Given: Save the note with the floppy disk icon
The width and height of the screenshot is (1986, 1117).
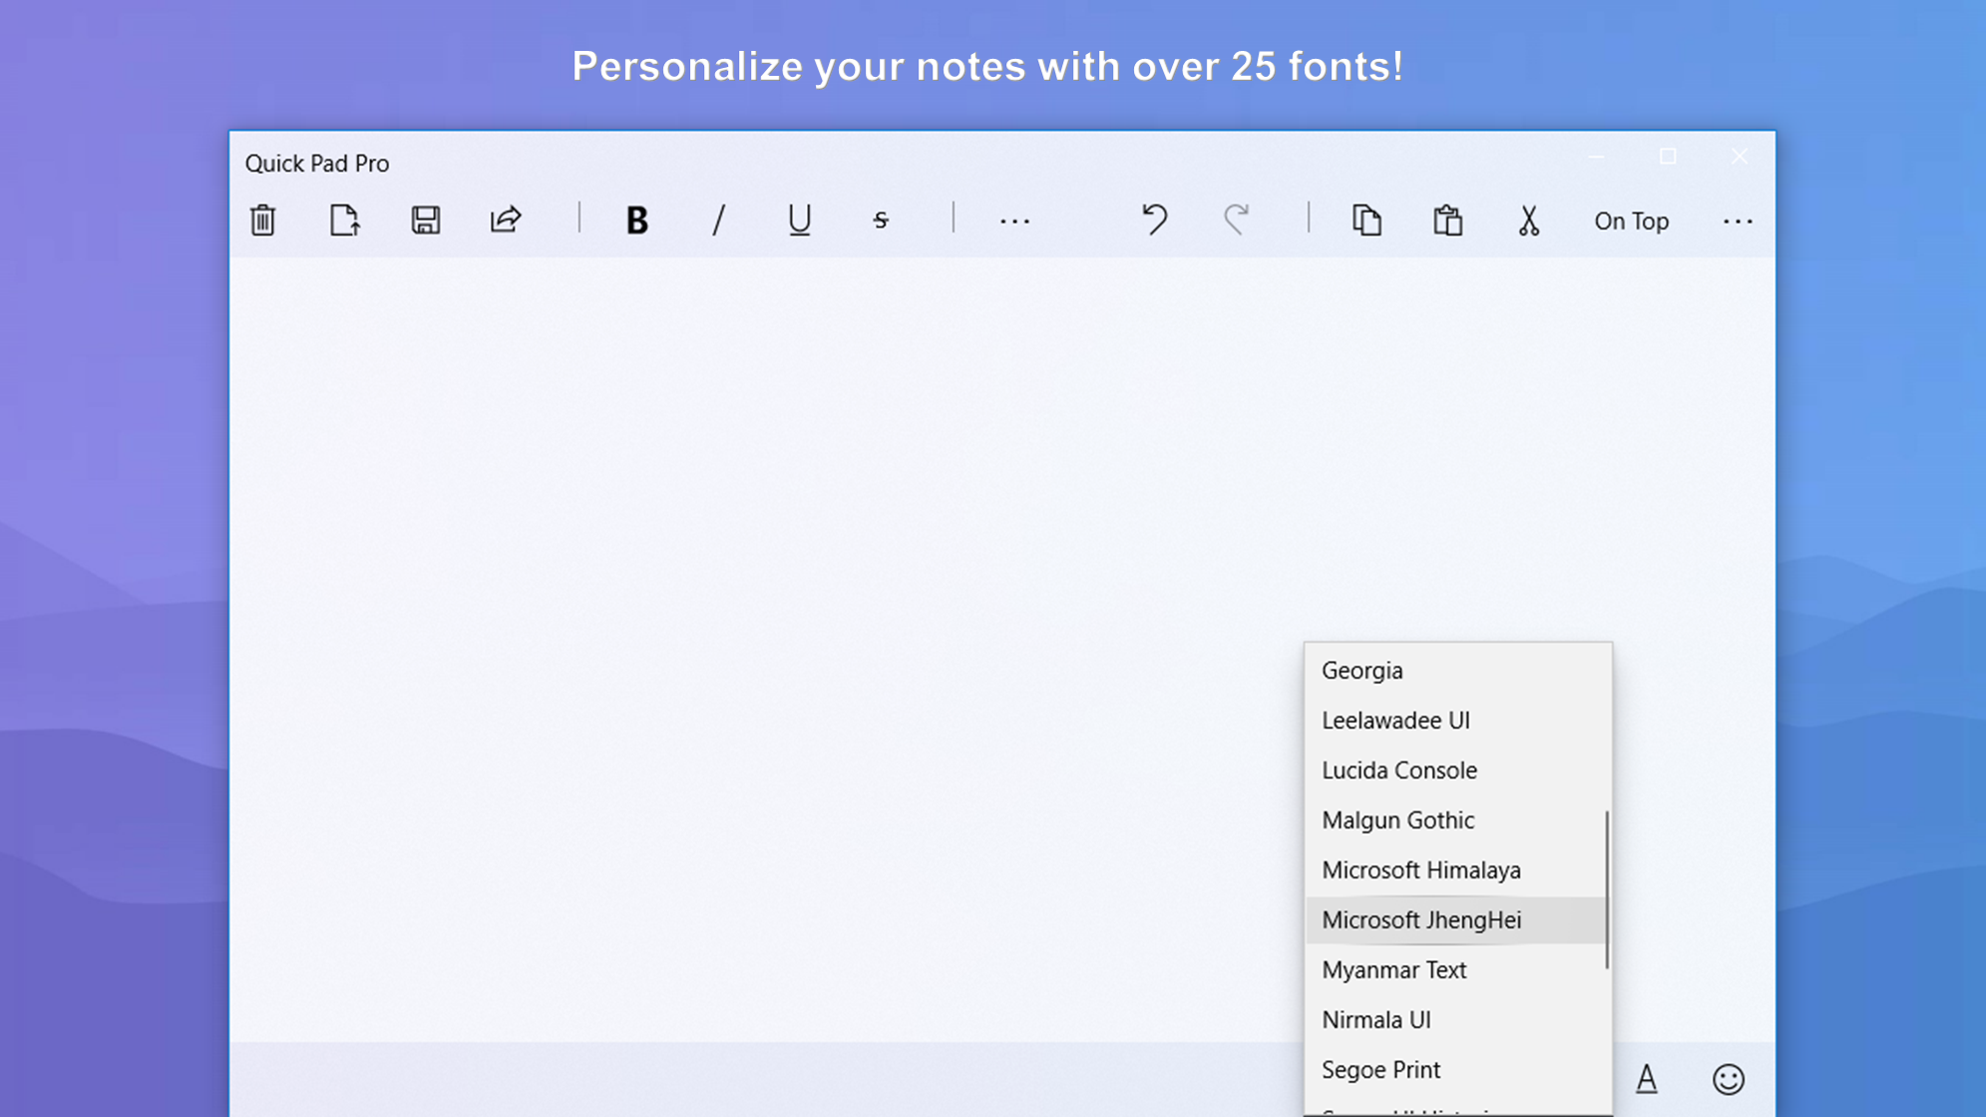Looking at the screenshot, I should (x=426, y=220).
